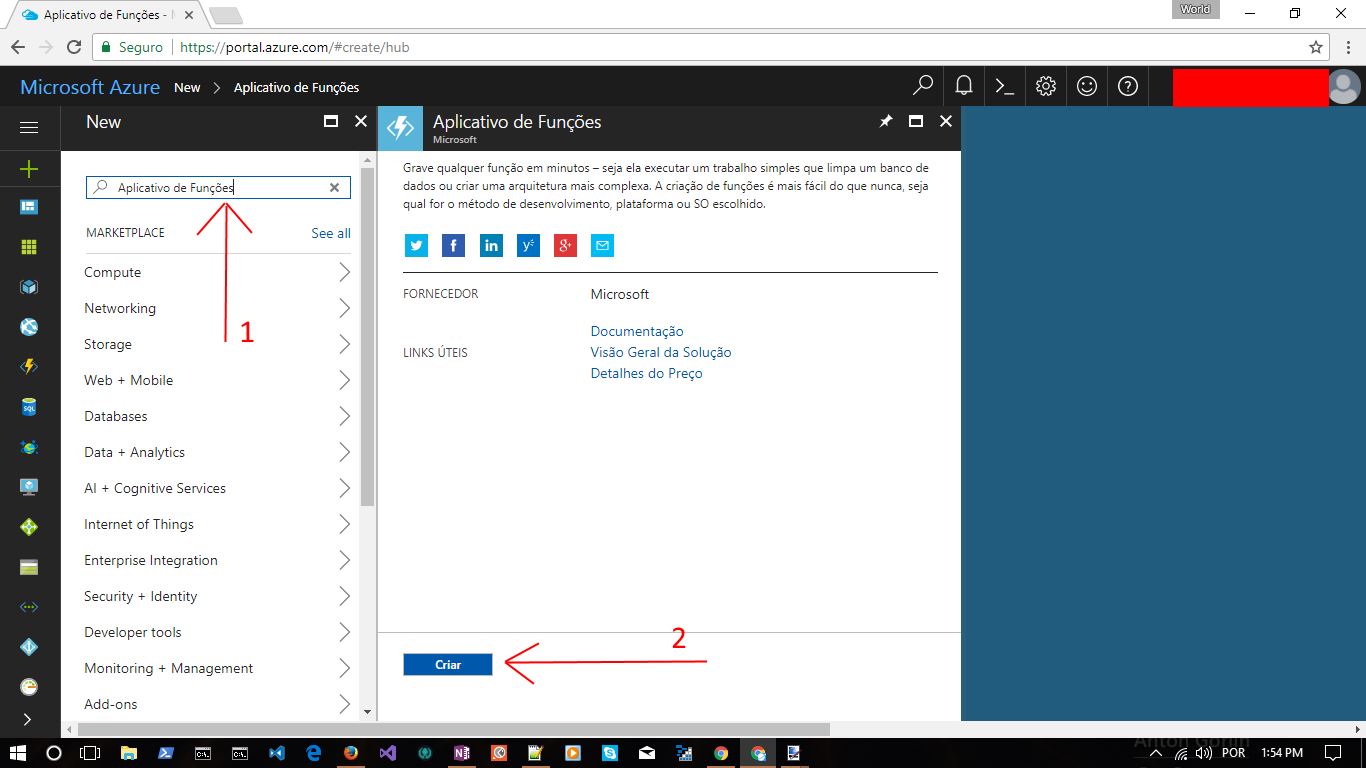Viewport: 1366px width, 768px height.
Task: Open the Security + Identity category
Action: coord(217,596)
